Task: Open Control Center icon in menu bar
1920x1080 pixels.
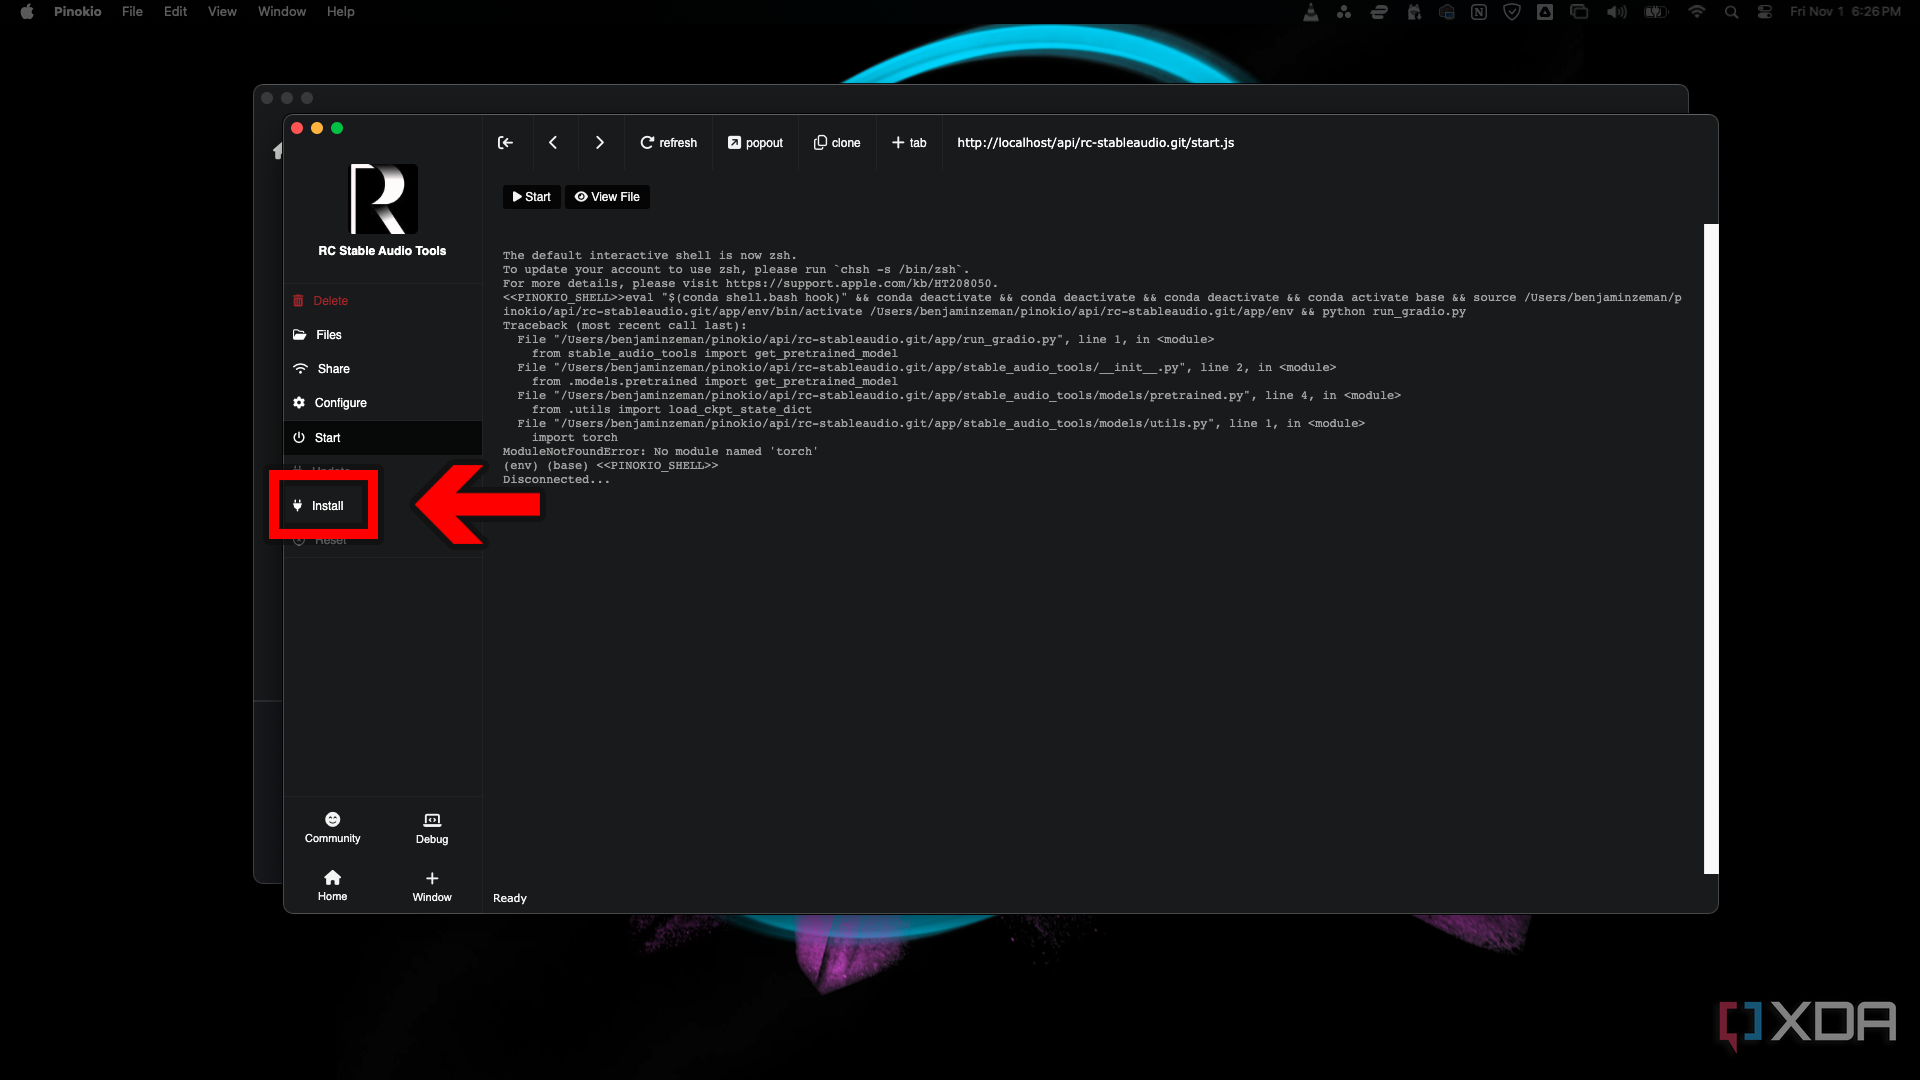Action: pyautogui.click(x=1765, y=12)
